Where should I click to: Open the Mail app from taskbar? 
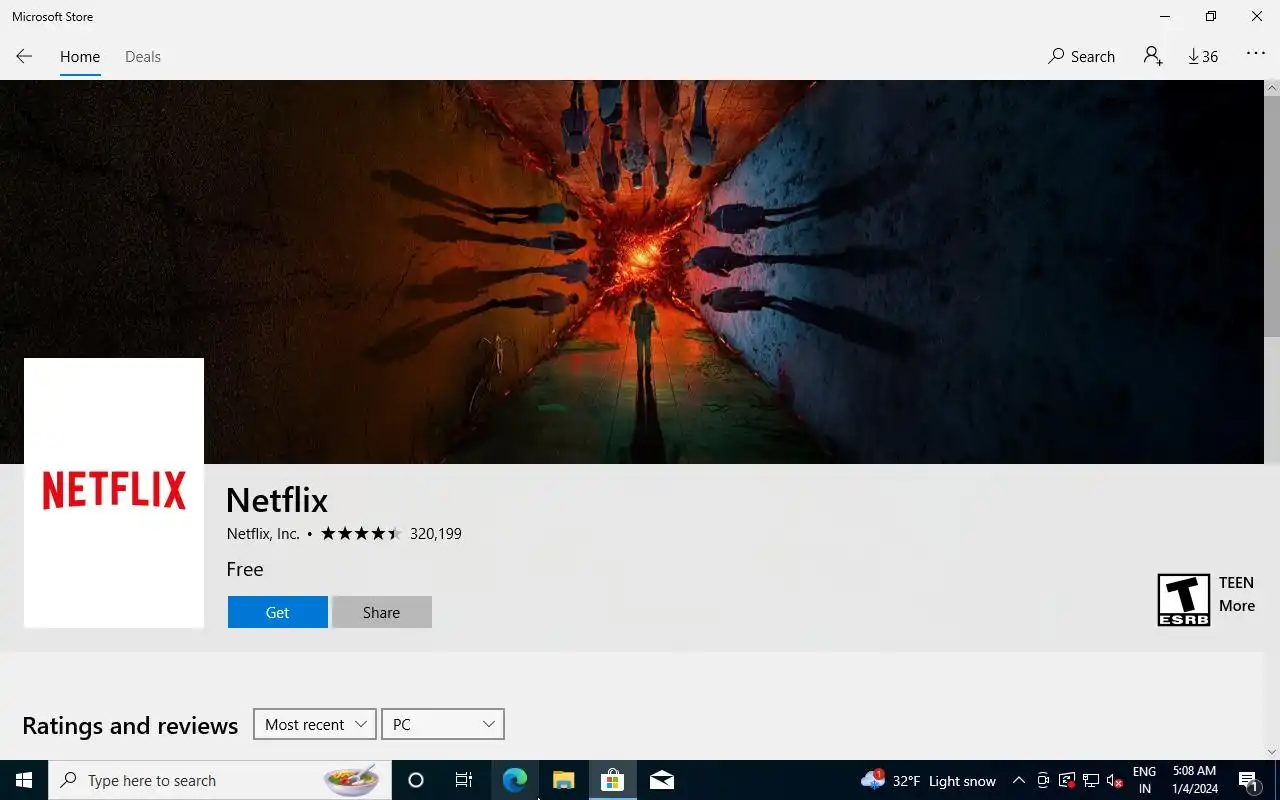pyautogui.click(x=661, y=780)
